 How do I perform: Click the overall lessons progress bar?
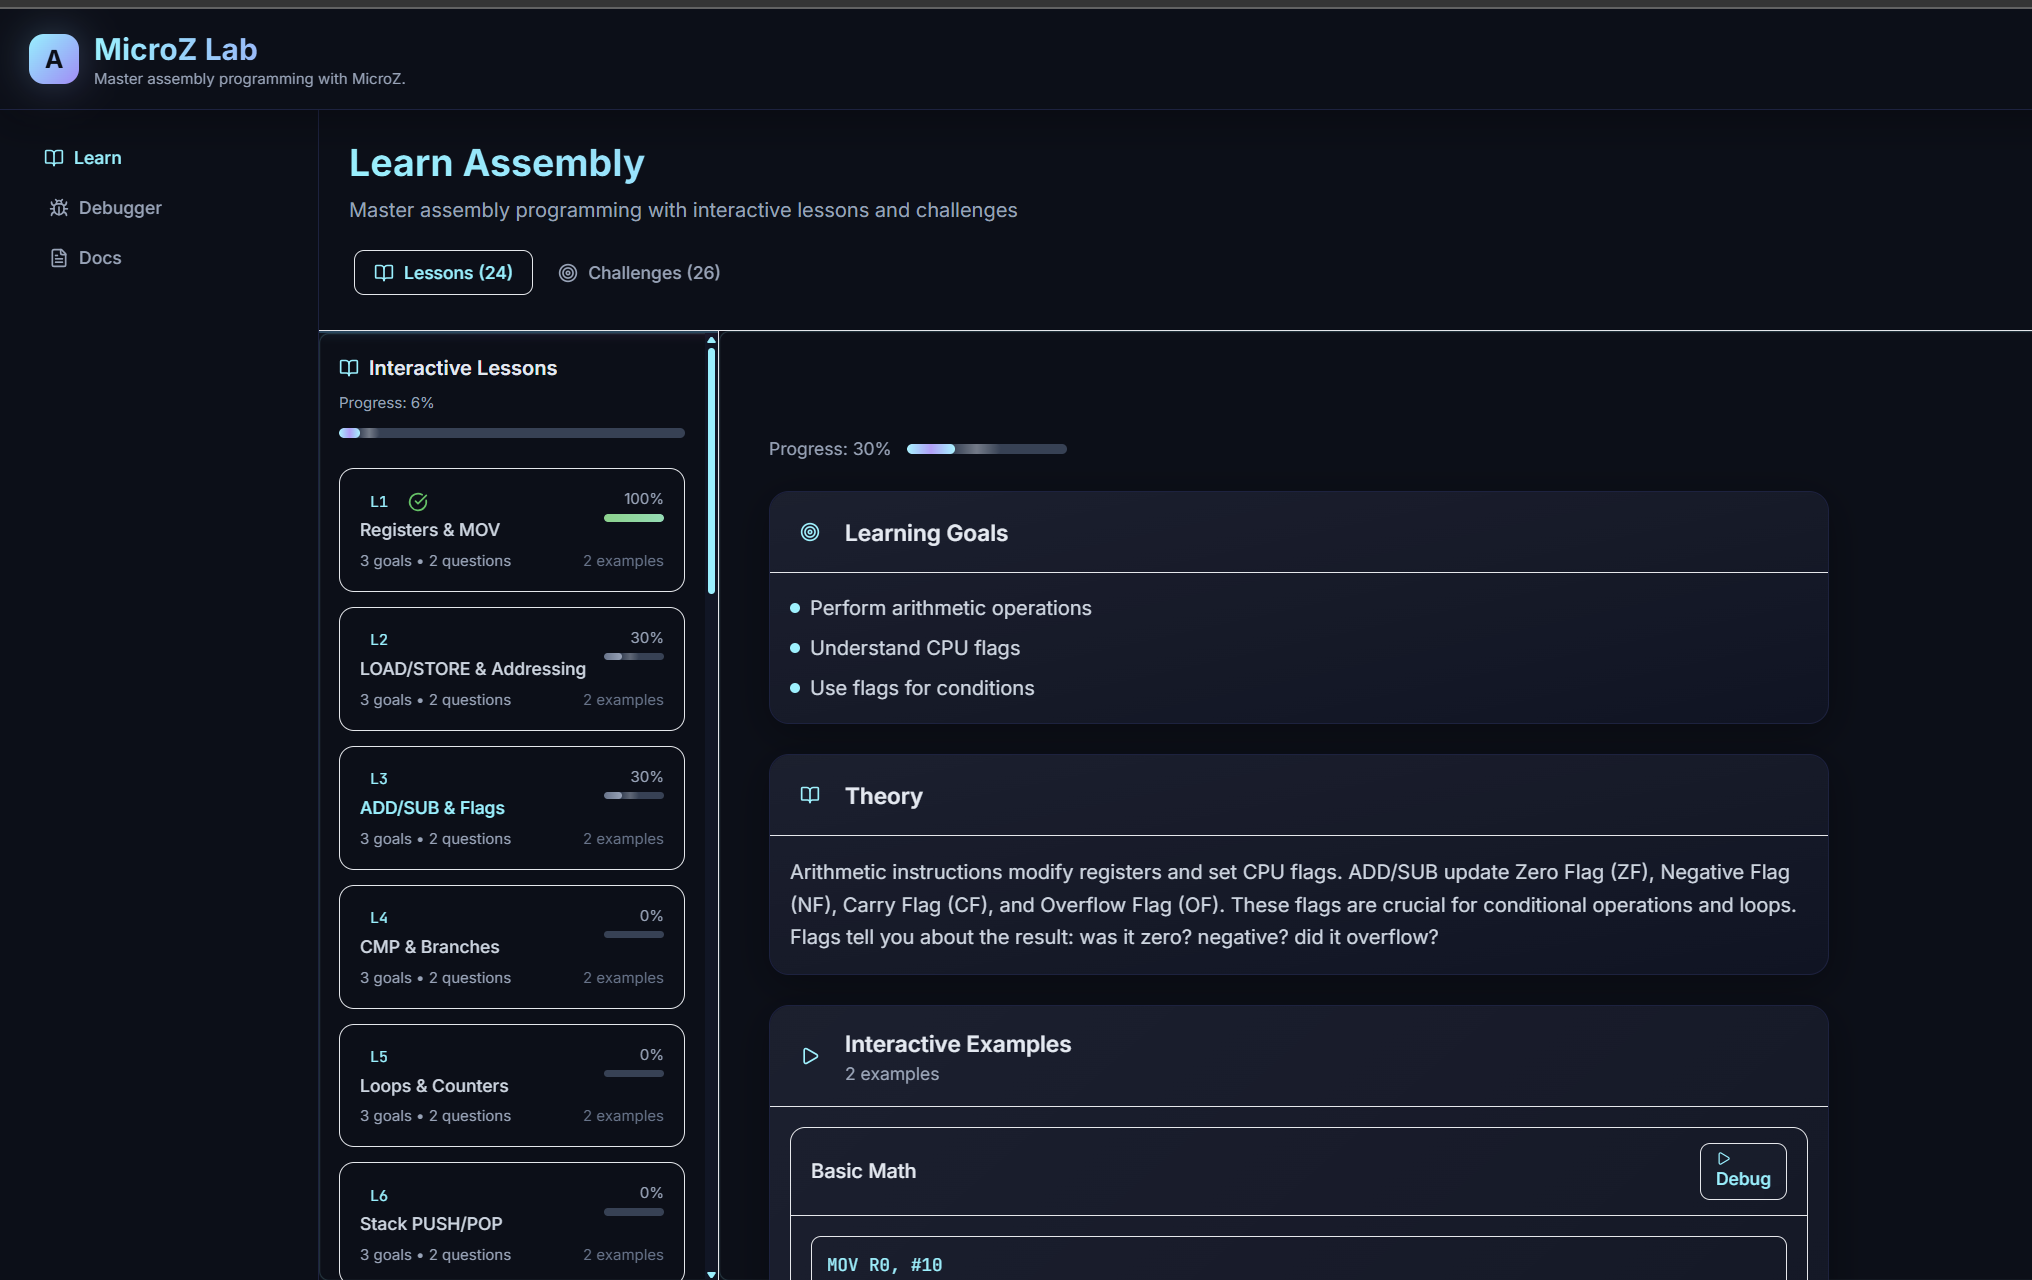(511, 433)
